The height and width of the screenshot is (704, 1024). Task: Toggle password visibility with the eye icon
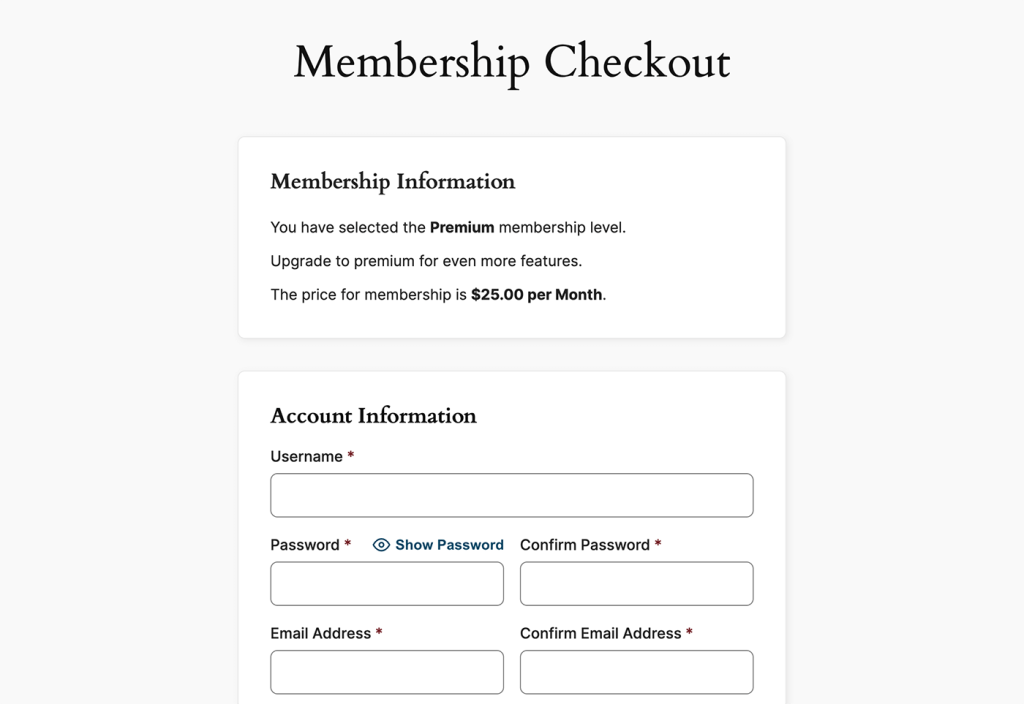381,545
